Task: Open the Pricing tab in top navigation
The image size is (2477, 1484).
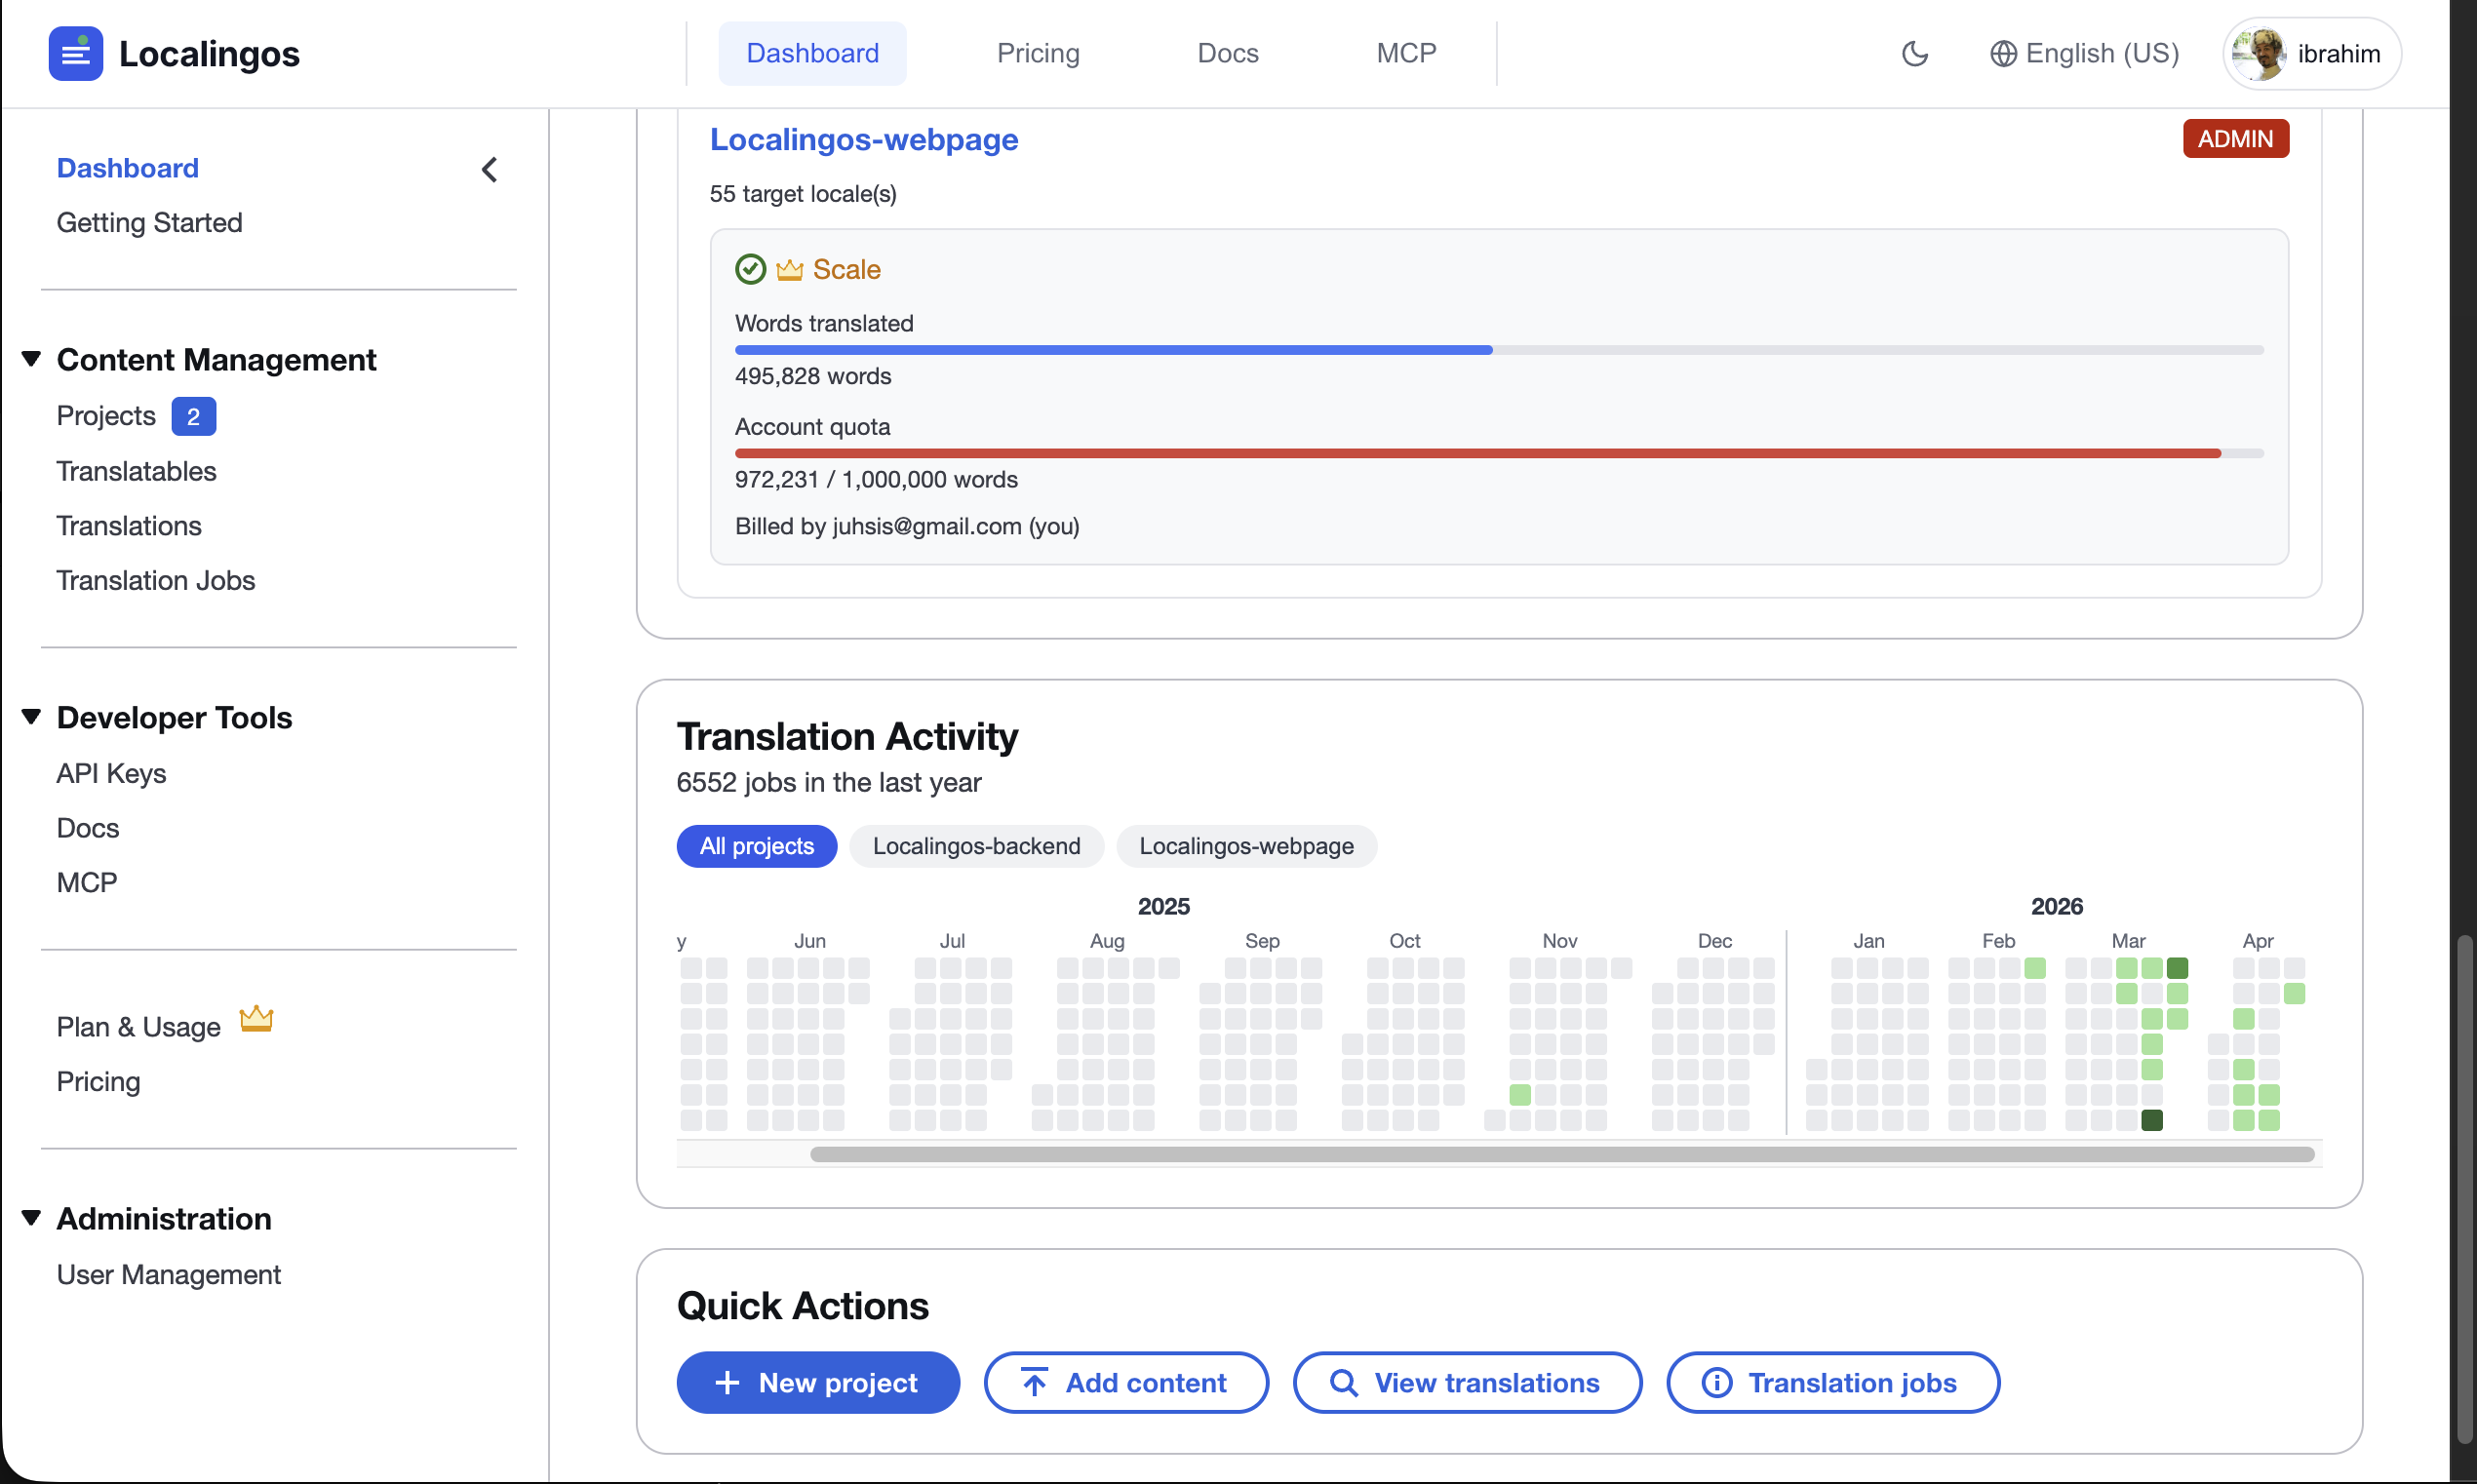Action: coord(1038,53)
